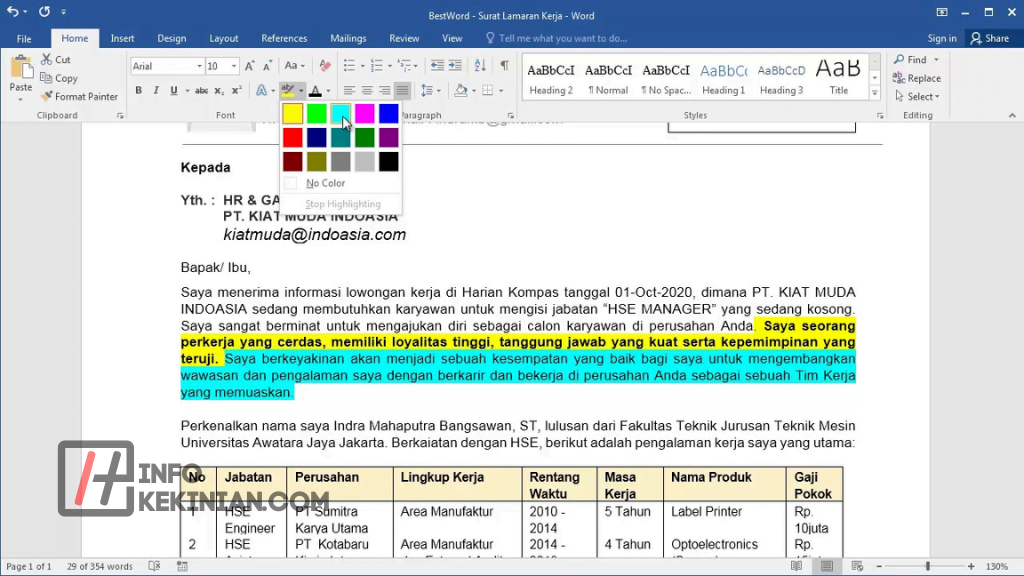Open the File tab

point(24,39)
